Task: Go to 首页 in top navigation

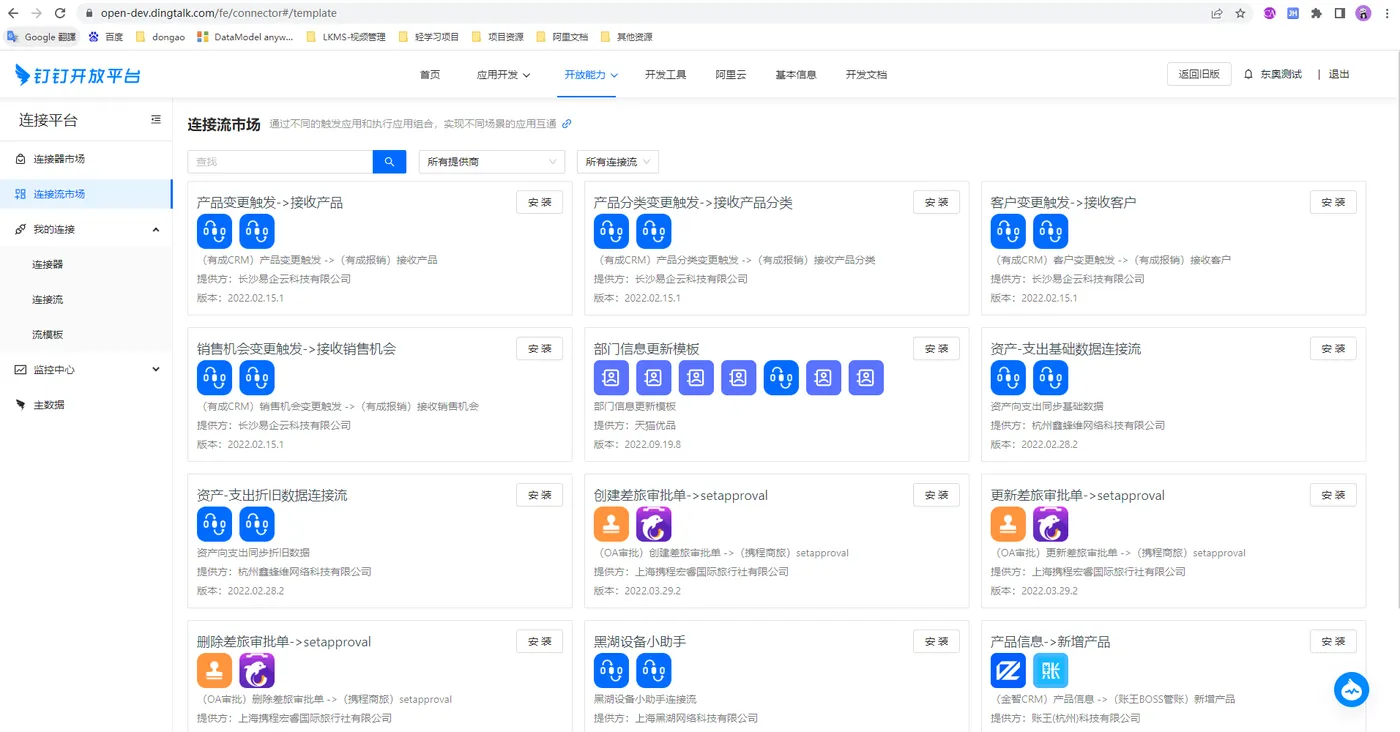Action: [430, 75]
